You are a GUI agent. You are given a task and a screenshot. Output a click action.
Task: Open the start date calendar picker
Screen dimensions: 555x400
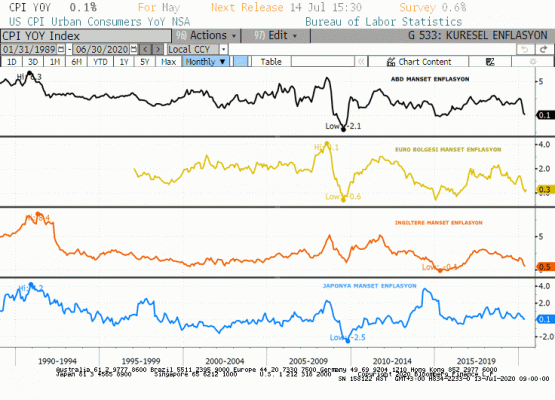click(x=61, y=49)
